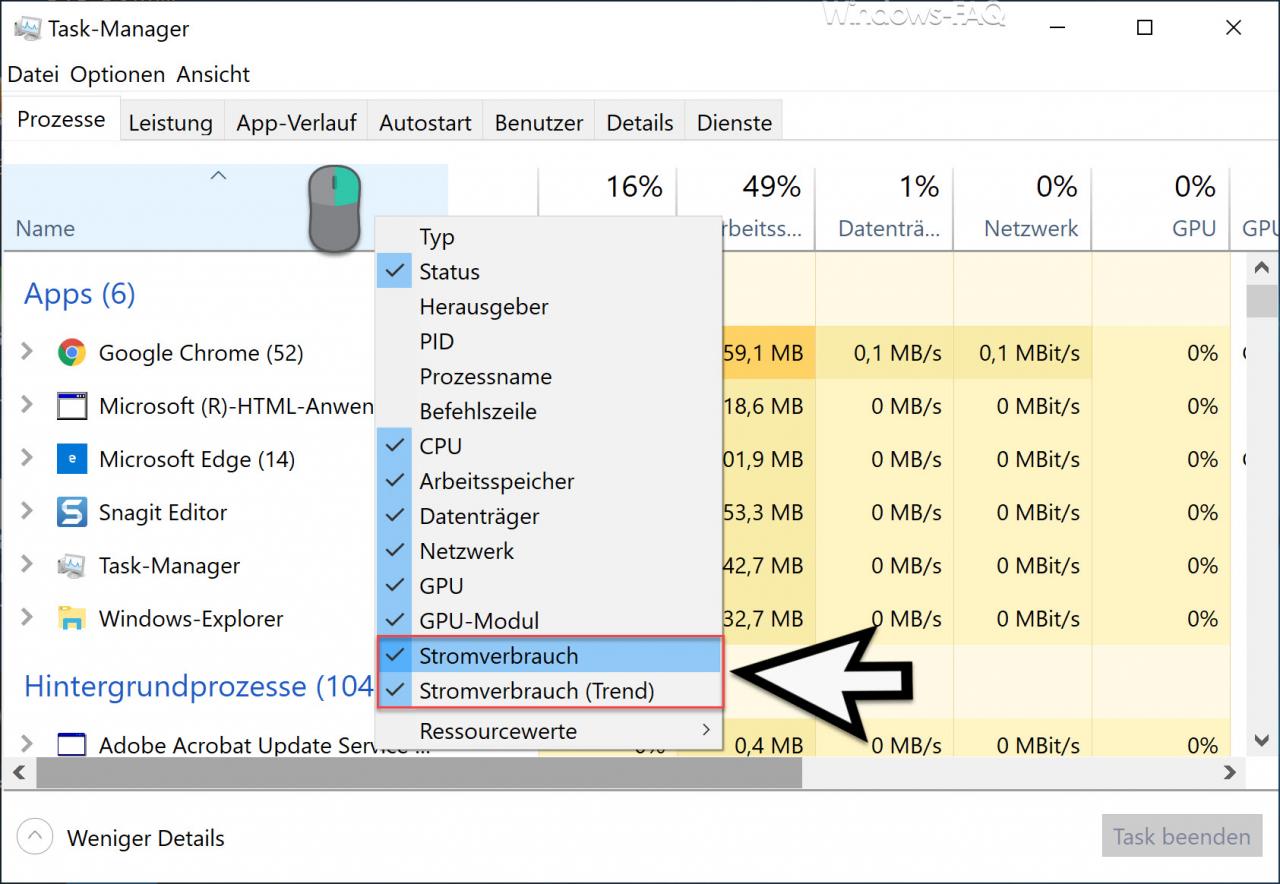Image resolution: width=1280 pixels, height=884 pixels.
Task: Click the Adobe Acrobat Update Service icon
Action: pos(71,745)
